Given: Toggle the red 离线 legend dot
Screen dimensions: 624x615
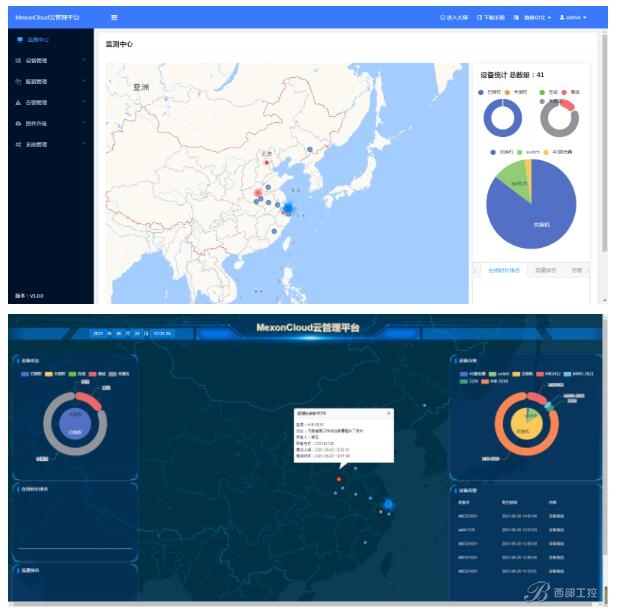Looking at the screenshot, I should click(564, 92).
